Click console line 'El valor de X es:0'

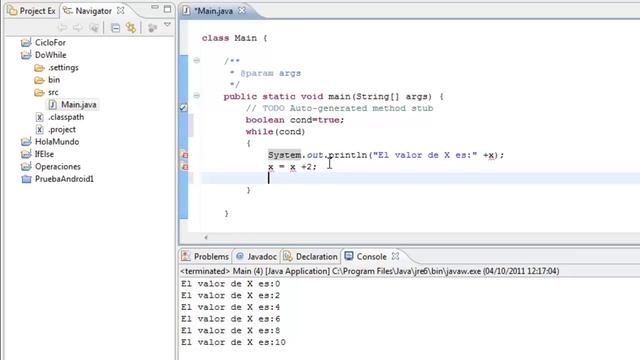[231, 284]
